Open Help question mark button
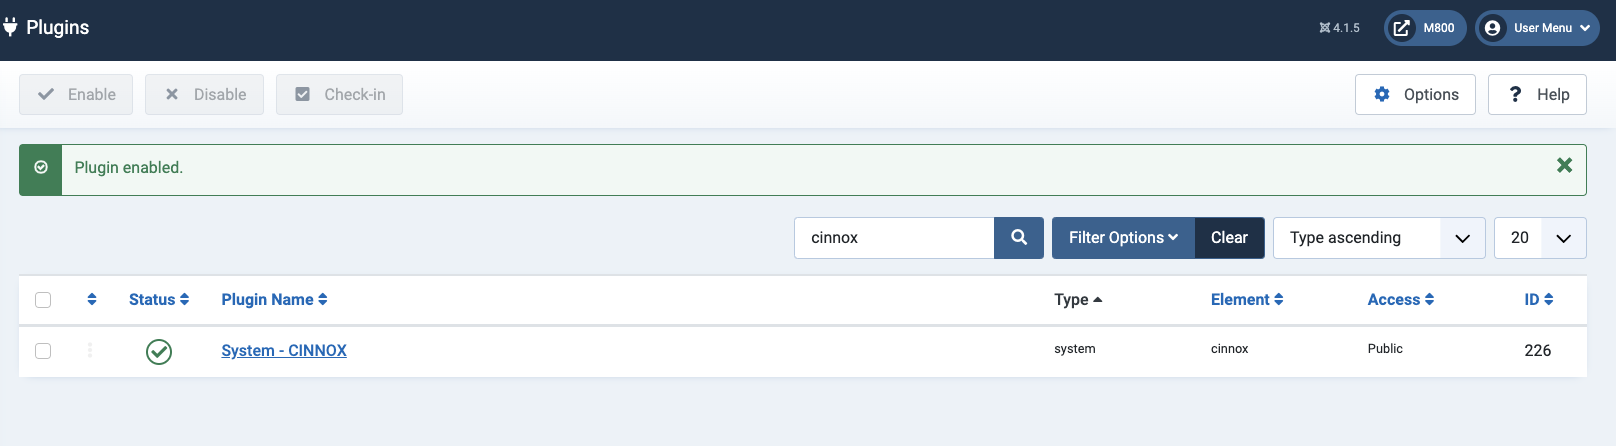Screen dimensions: 1616x446 1536,95
